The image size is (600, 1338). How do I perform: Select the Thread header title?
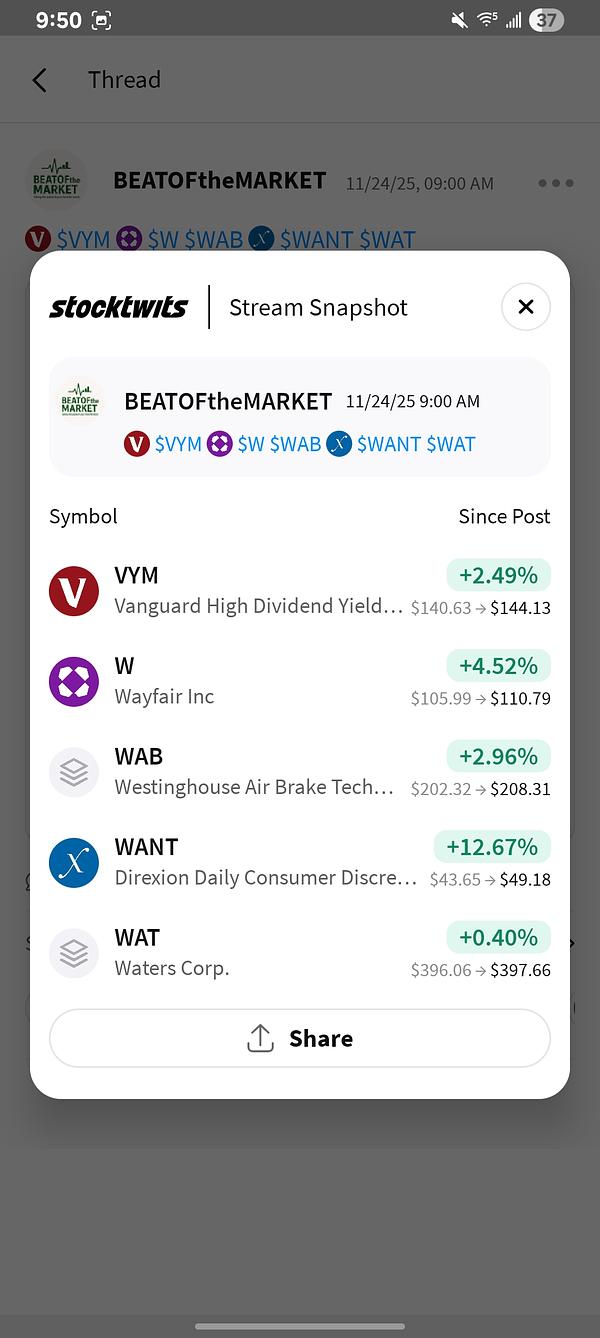point(124,79)
